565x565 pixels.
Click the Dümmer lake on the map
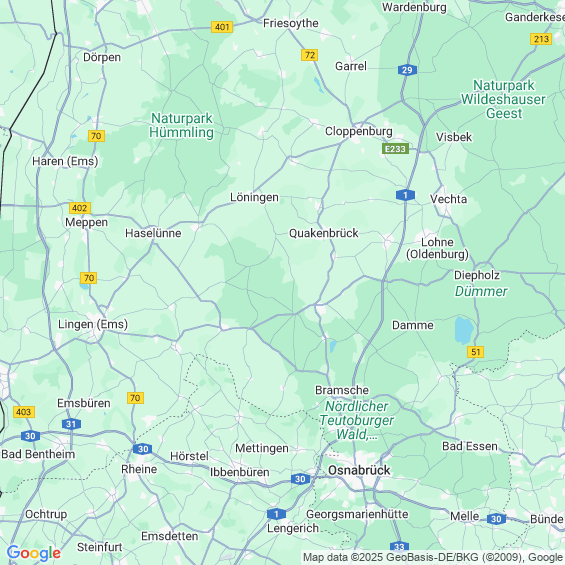pos(464,330)
